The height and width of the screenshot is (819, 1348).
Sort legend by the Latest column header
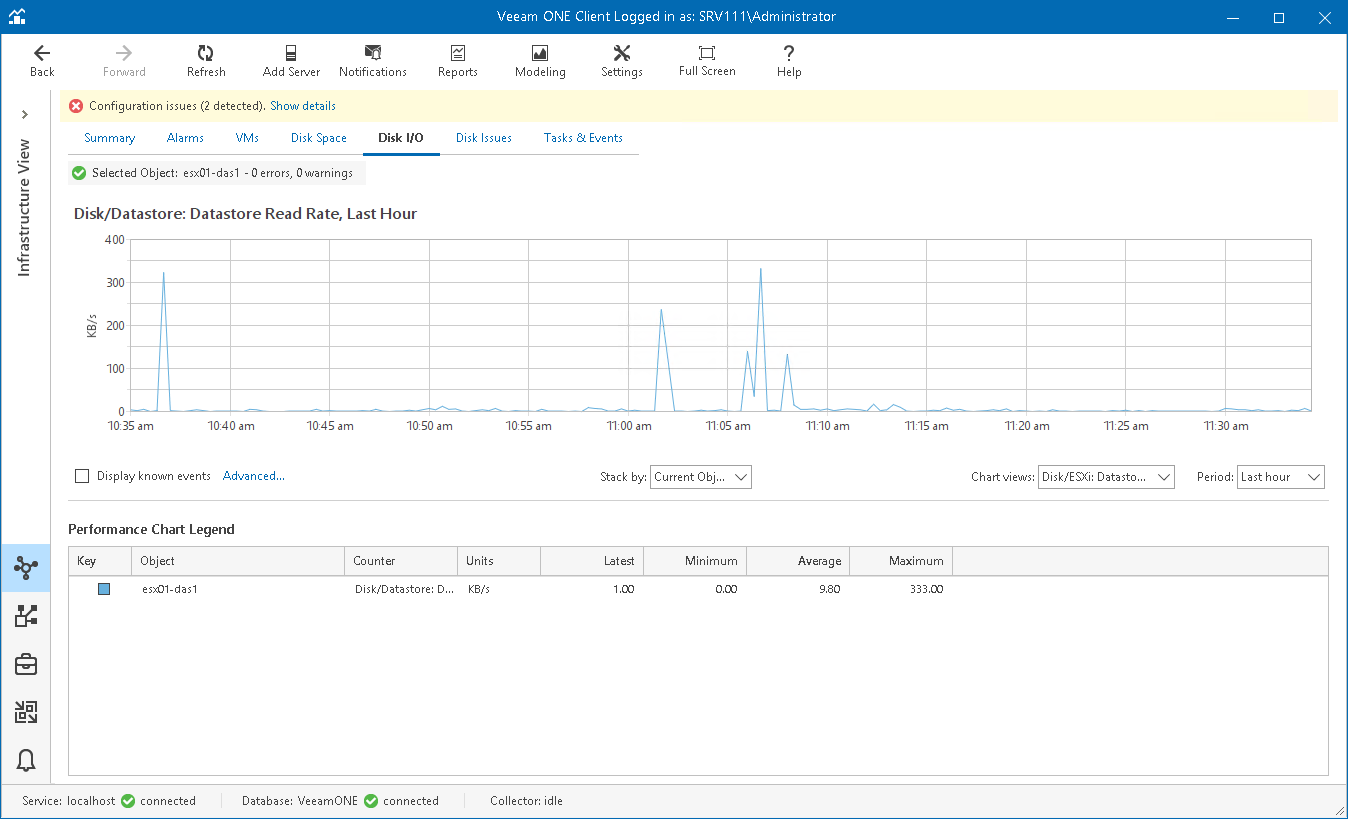592,561
